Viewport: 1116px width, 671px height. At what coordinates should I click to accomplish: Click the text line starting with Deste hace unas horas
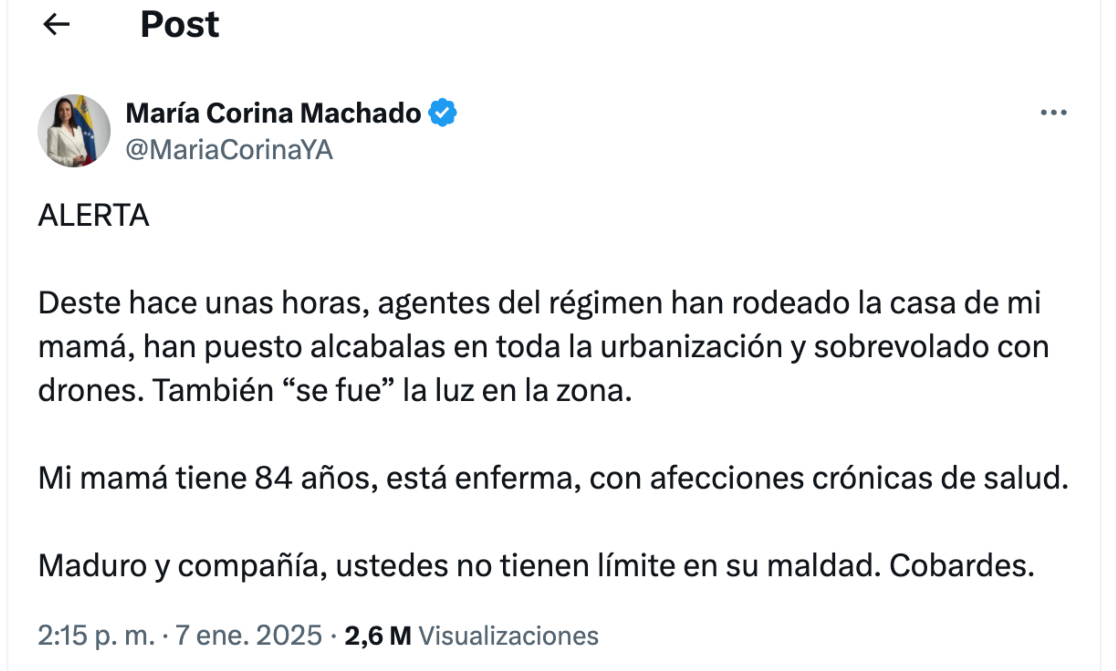click(x=540, y=303)
